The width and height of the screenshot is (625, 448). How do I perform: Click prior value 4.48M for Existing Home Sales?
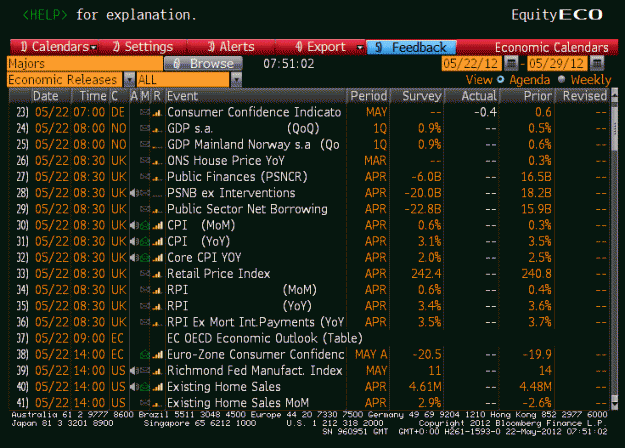tap(535, 387)
